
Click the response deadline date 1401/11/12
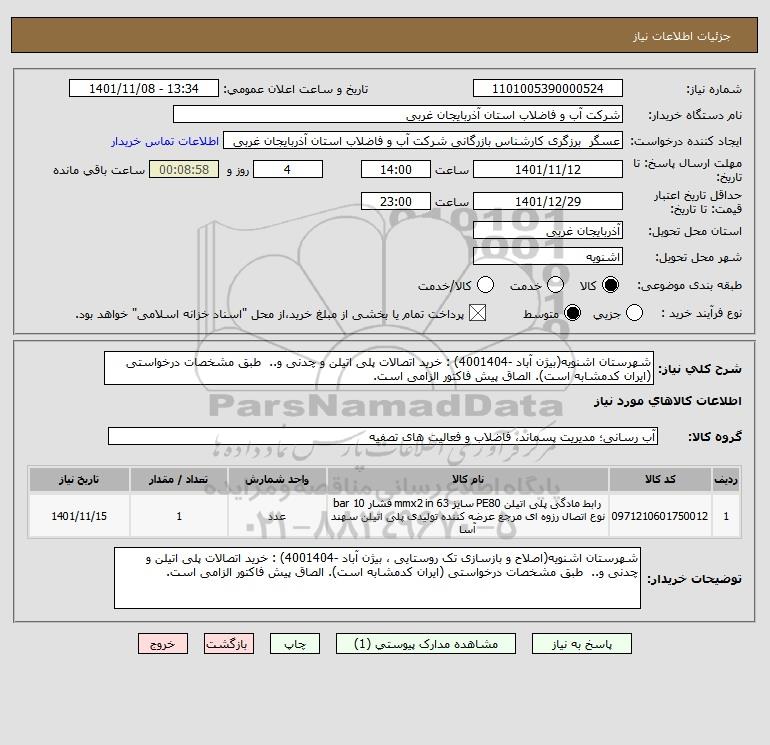coord(548,169)
